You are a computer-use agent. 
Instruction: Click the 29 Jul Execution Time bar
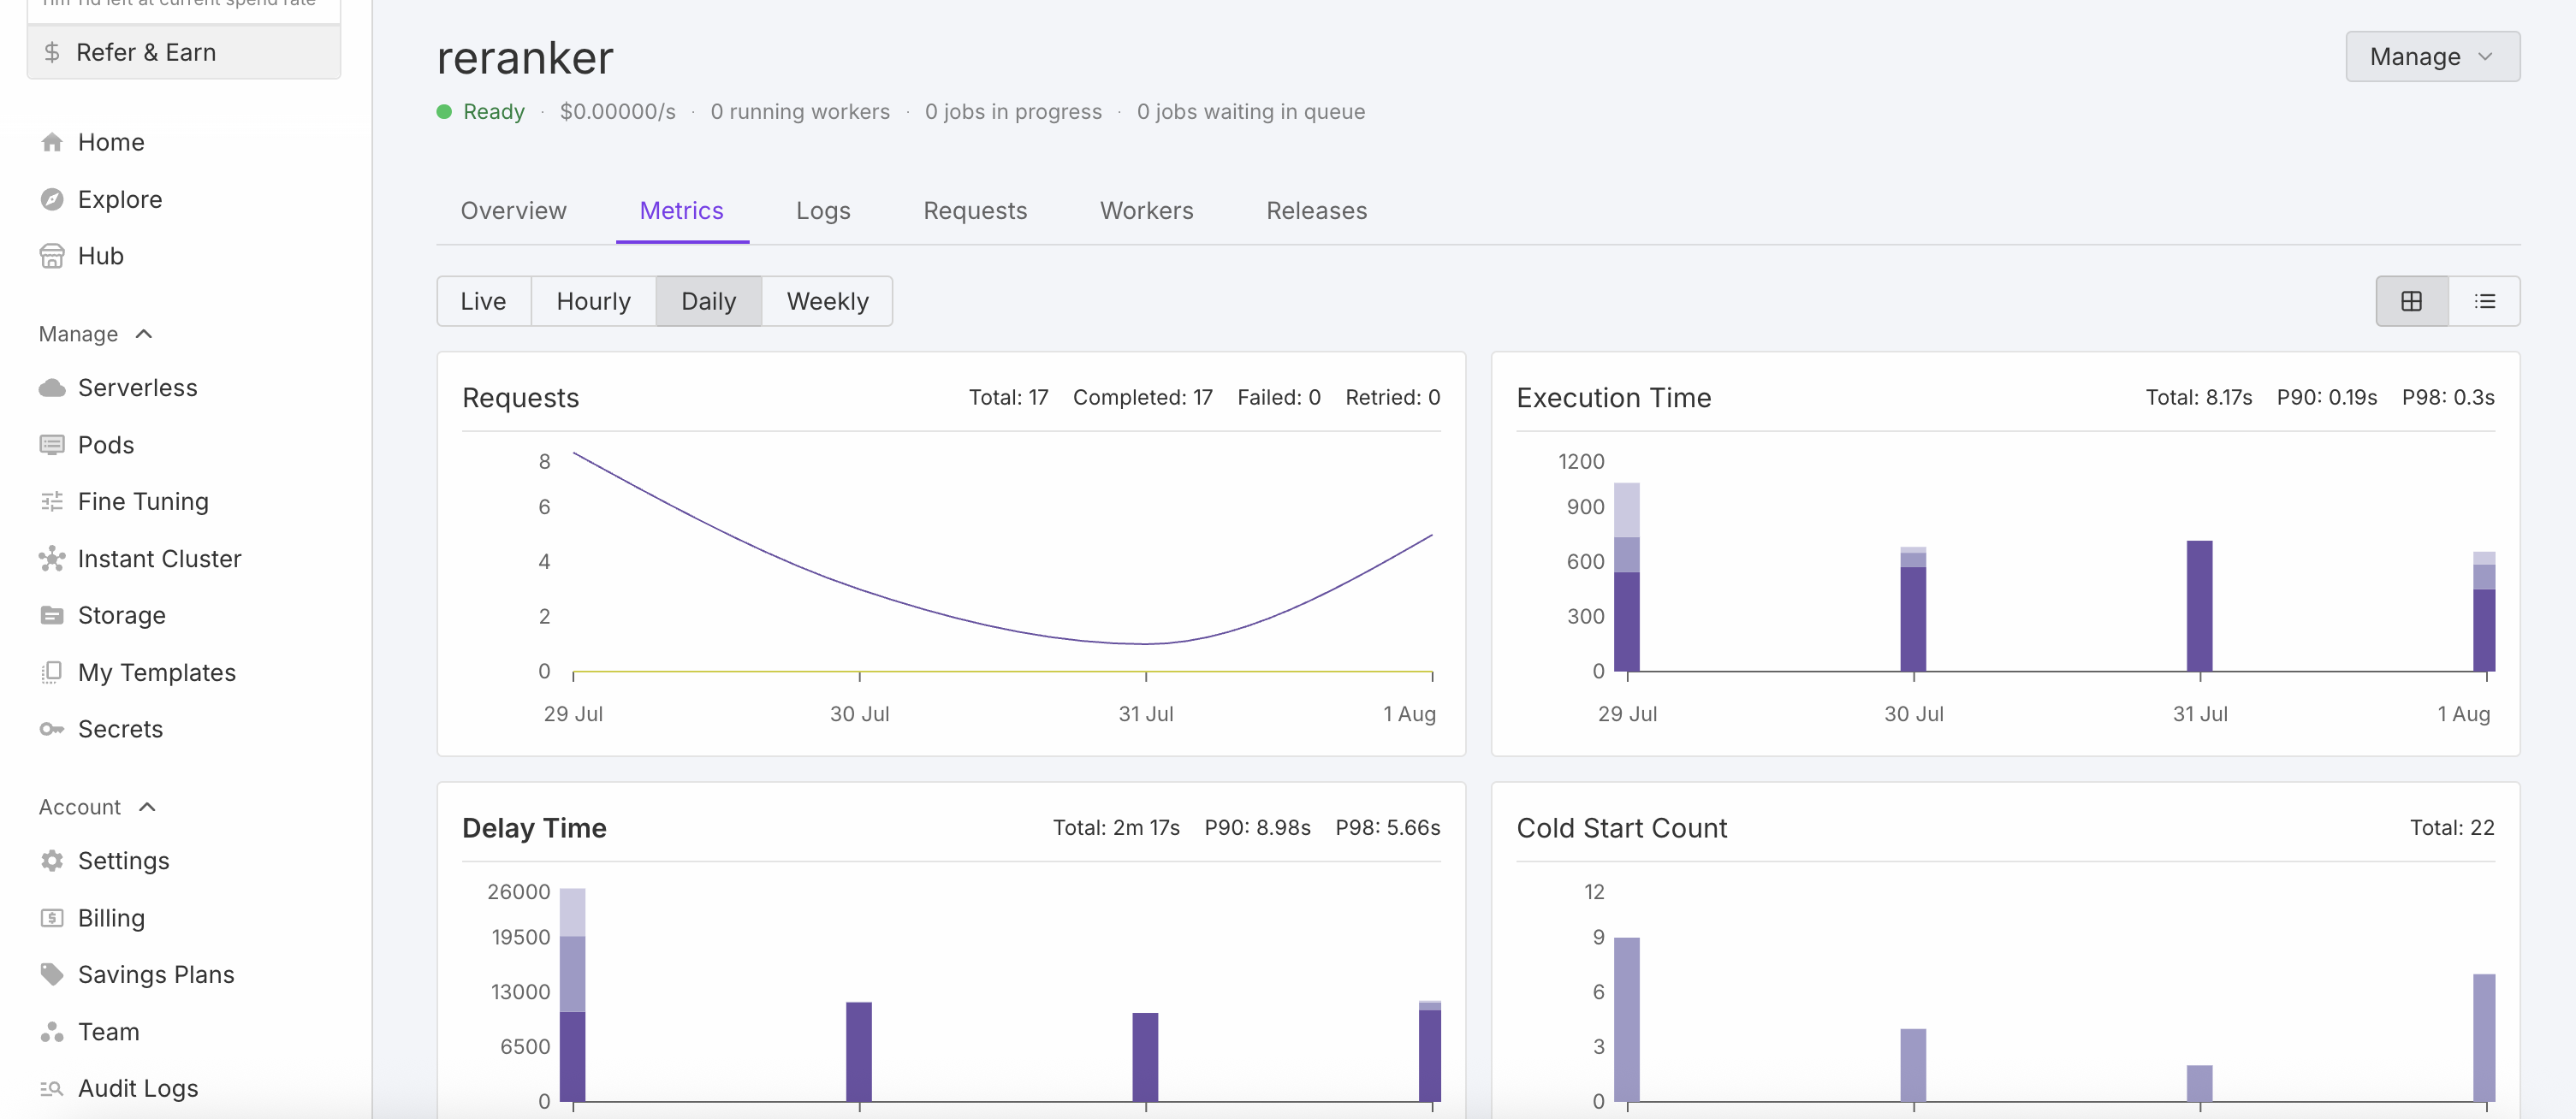(1627, 600)
